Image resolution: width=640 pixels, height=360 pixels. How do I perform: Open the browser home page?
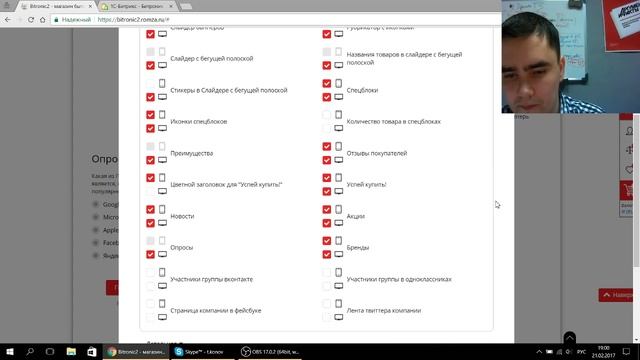pos(42,19)
